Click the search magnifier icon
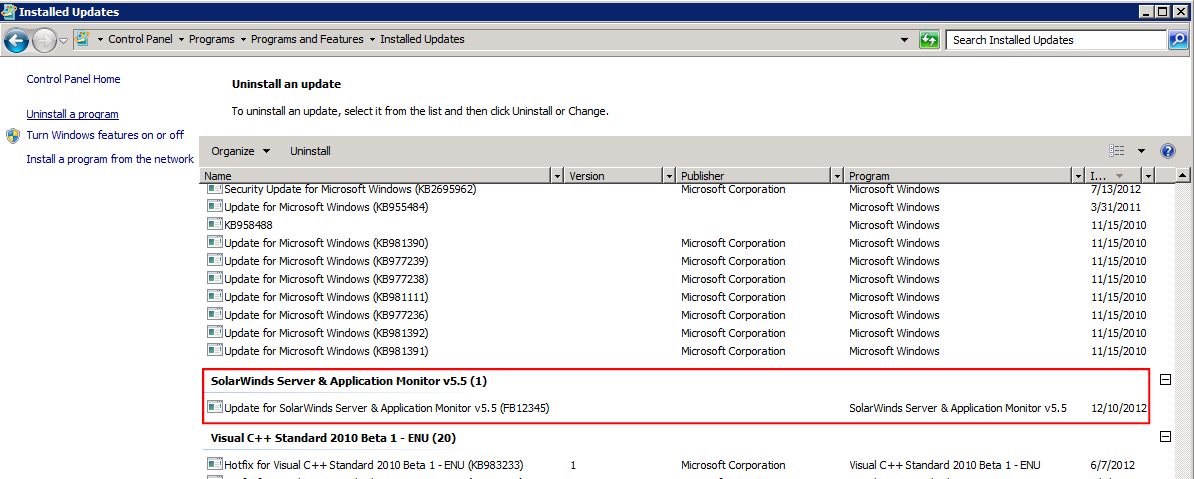Image resolution: width=1194 pixels, height=479 pixels. (1177, 40)
